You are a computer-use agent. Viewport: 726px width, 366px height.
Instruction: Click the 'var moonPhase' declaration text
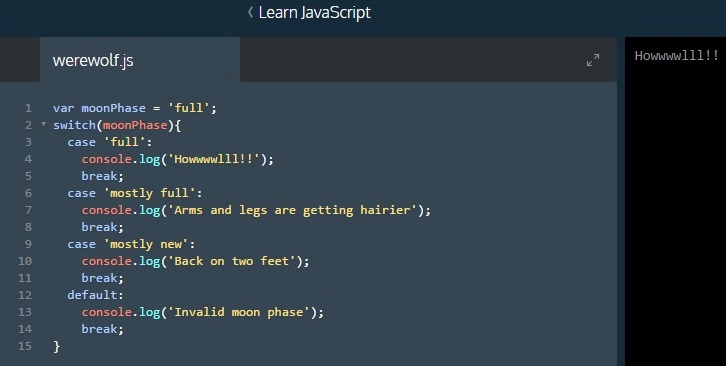99,108
